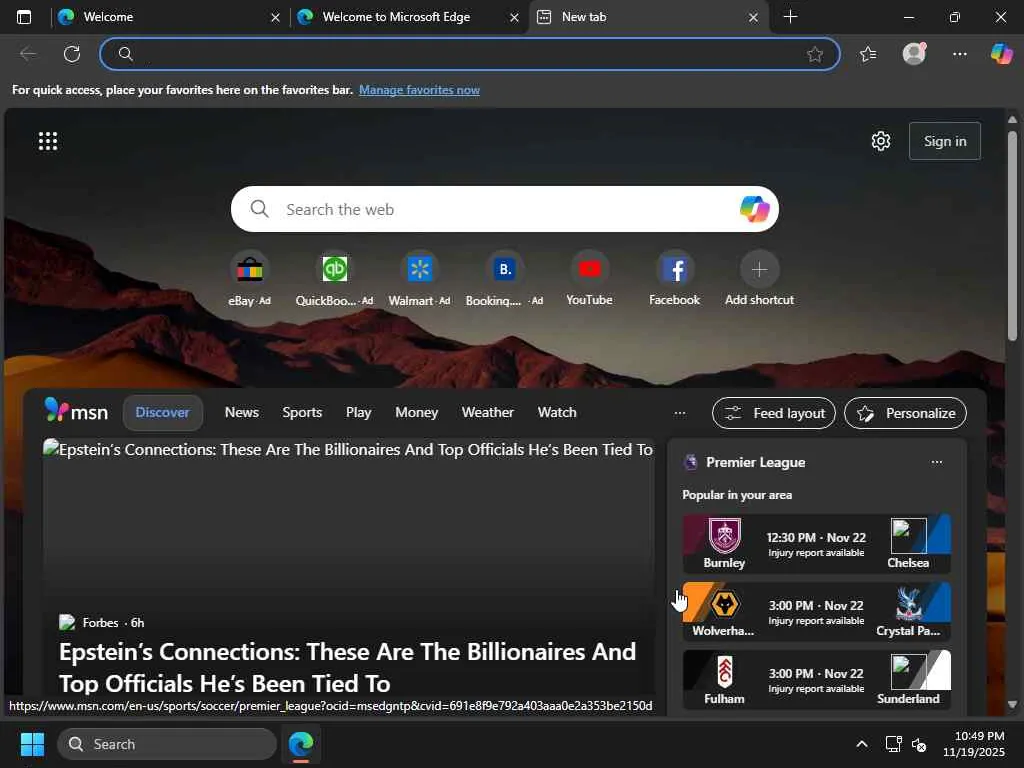Click the Search the web box
The width and height of the screenshot is (1024, 768).
(x=504, y=209)
